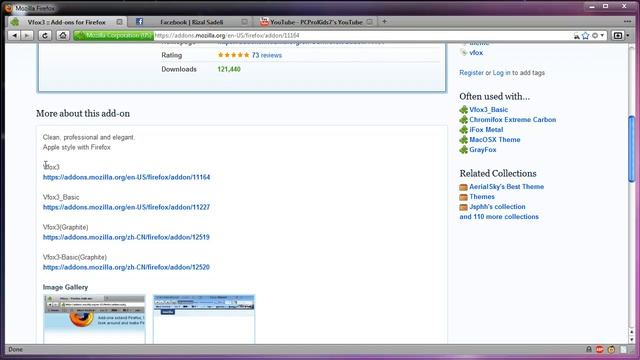The width and height of the screenshot is (640, 360).
Task: Open the addon/12520 Vfox3-Basic(Graphite) link
Action: coord(126,267)
